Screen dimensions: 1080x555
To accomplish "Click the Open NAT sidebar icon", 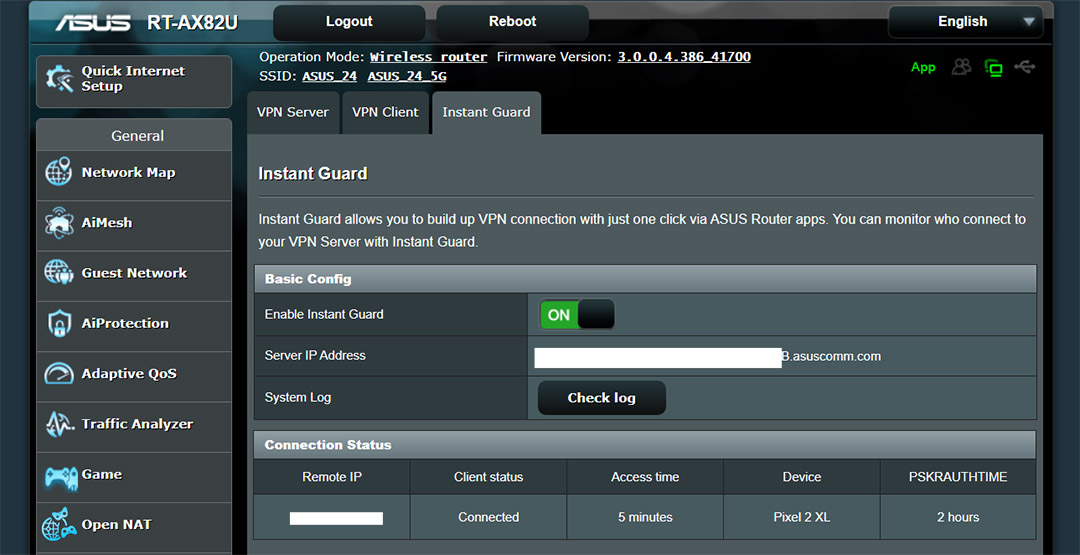I will (x=59, y=525).
